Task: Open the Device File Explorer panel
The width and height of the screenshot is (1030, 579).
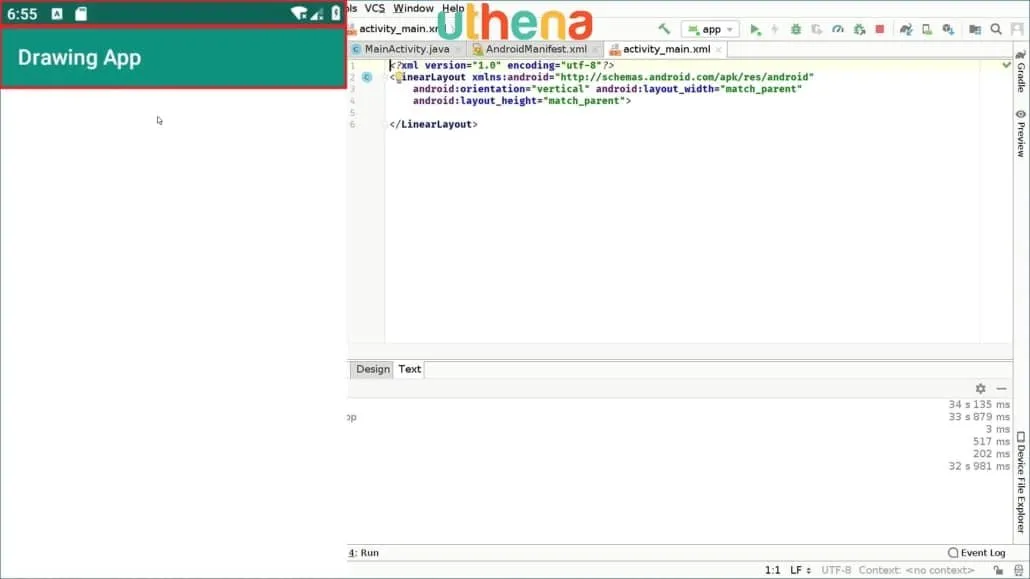Action: [x=1021, y=482]
